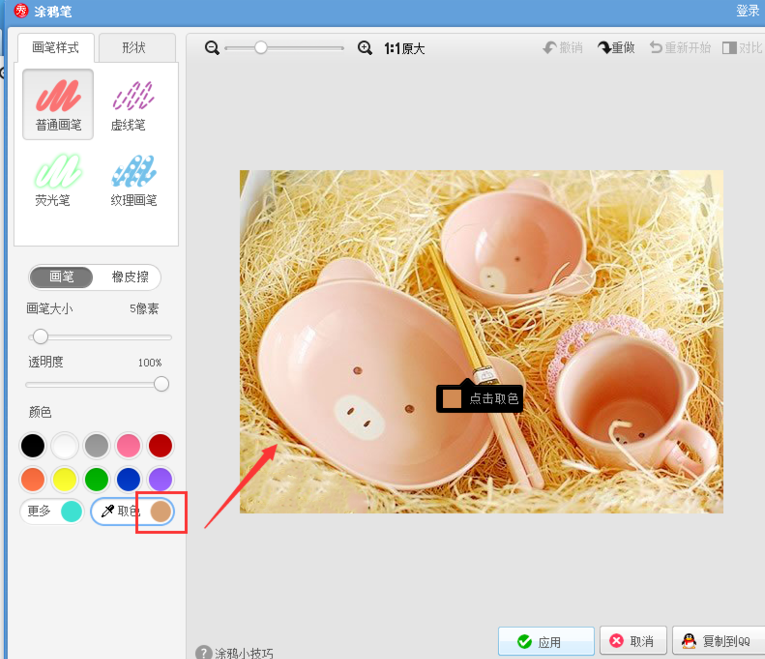765x659 pixels.
Task: Open the 画笔样式 tab
Action: tap(55, 47)
